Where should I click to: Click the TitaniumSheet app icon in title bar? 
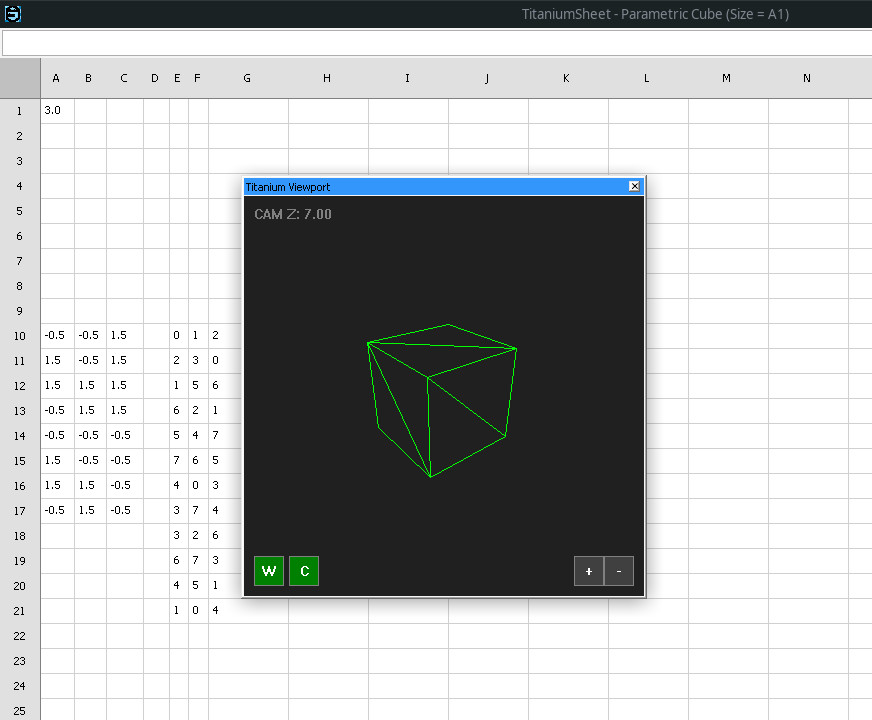coord(12,13)
